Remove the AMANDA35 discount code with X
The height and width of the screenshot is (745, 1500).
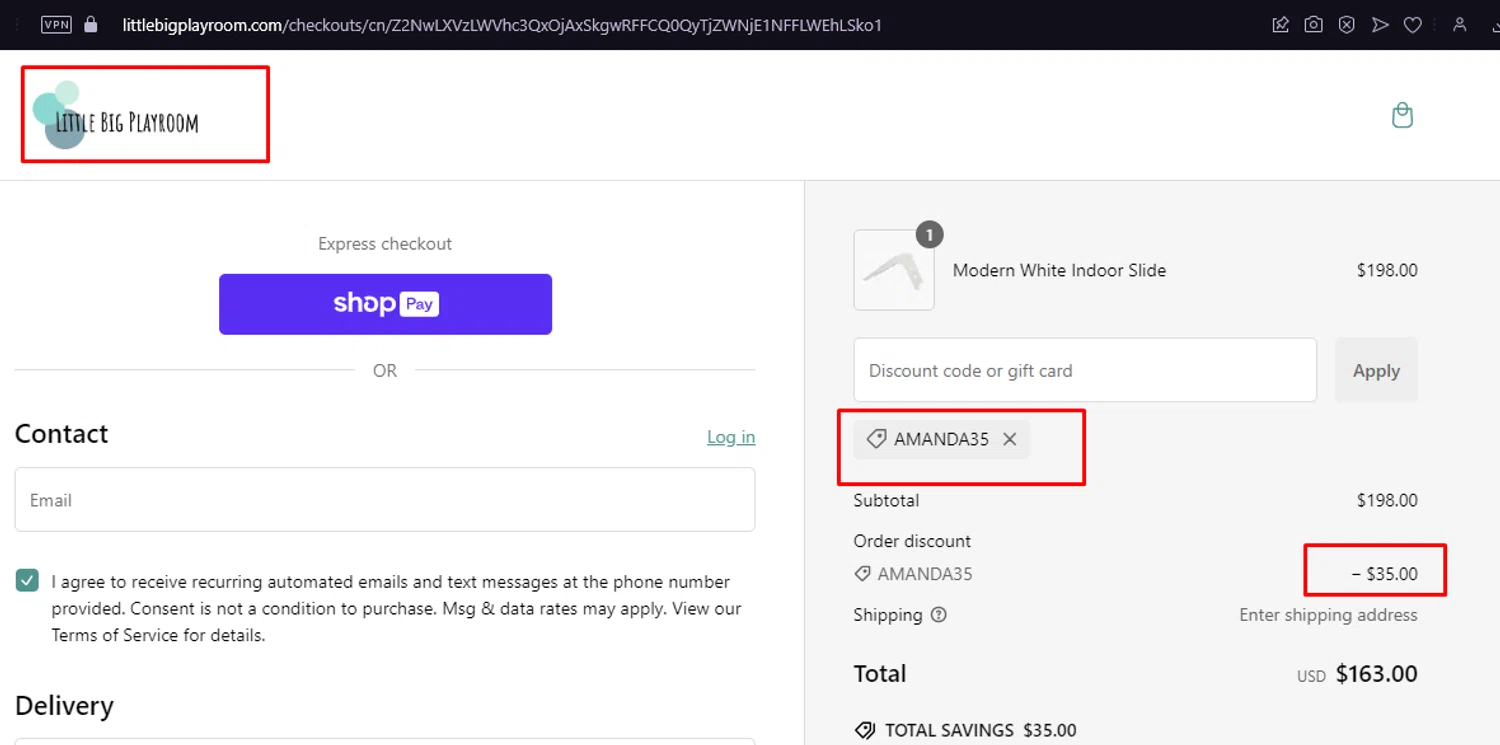(x=1010, y=439)
